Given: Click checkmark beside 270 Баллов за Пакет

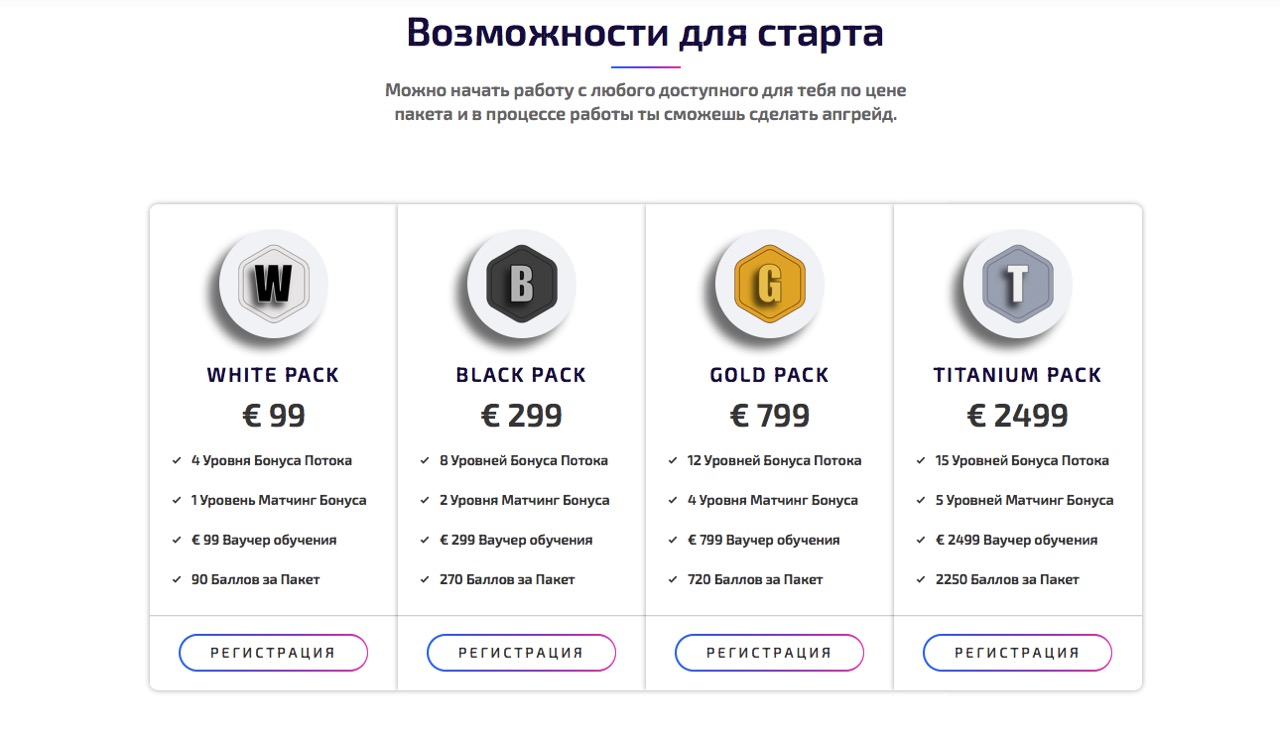Looking at the screenshot, I should 425,580.
